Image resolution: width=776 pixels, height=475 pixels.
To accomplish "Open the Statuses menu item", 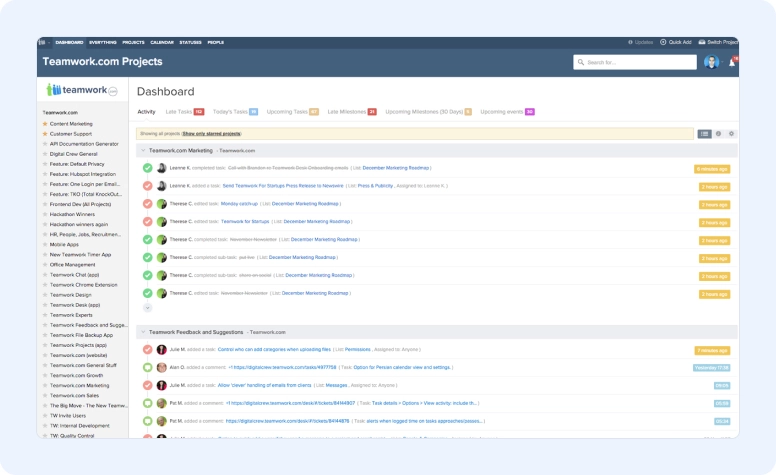I will (x=190, y=43).
